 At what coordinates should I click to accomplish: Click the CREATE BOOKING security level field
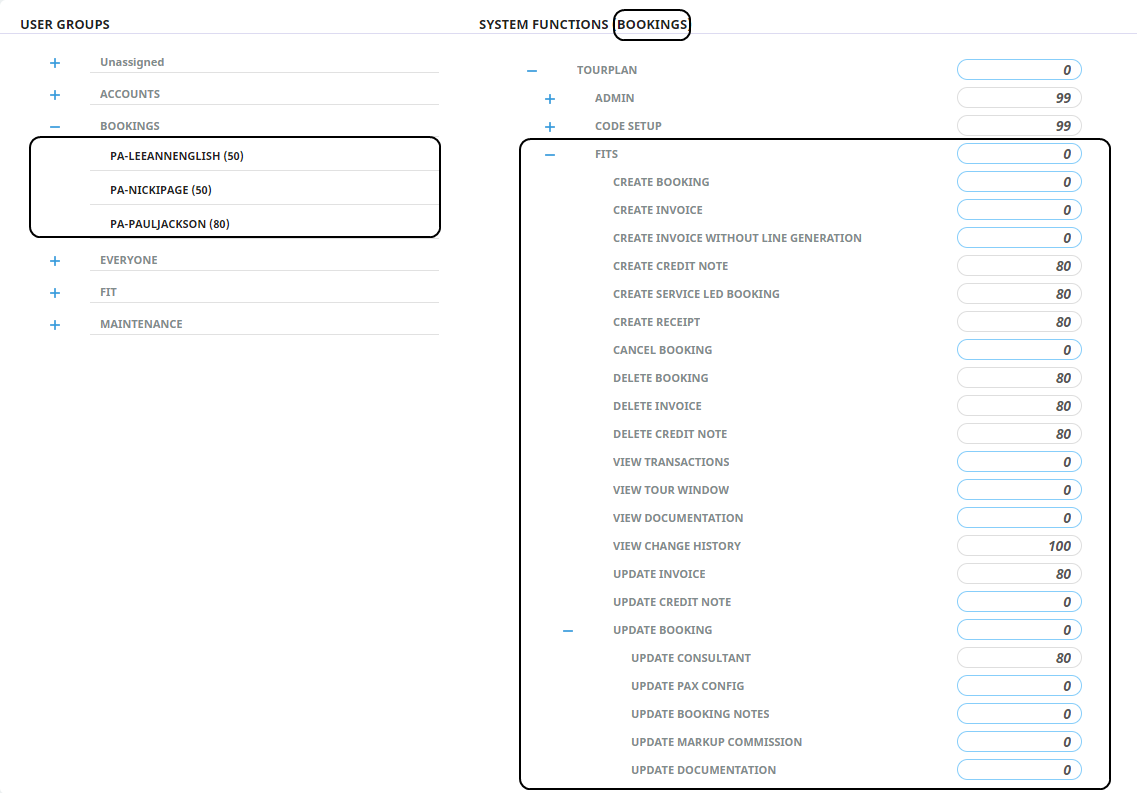coord(1019,182)
